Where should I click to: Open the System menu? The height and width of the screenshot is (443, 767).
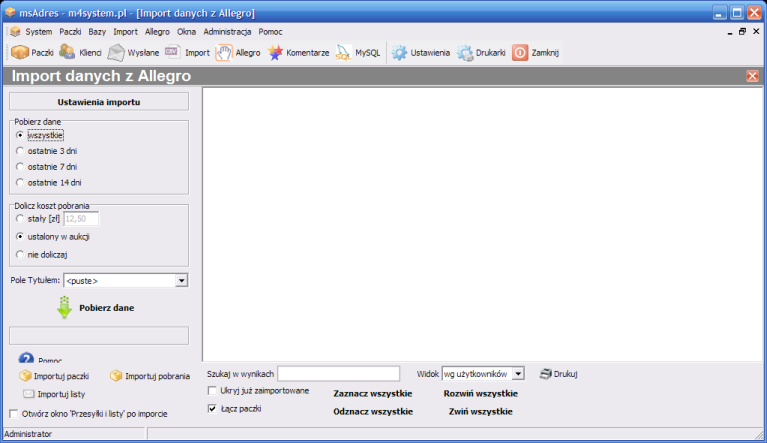click(x=39, y=32)
